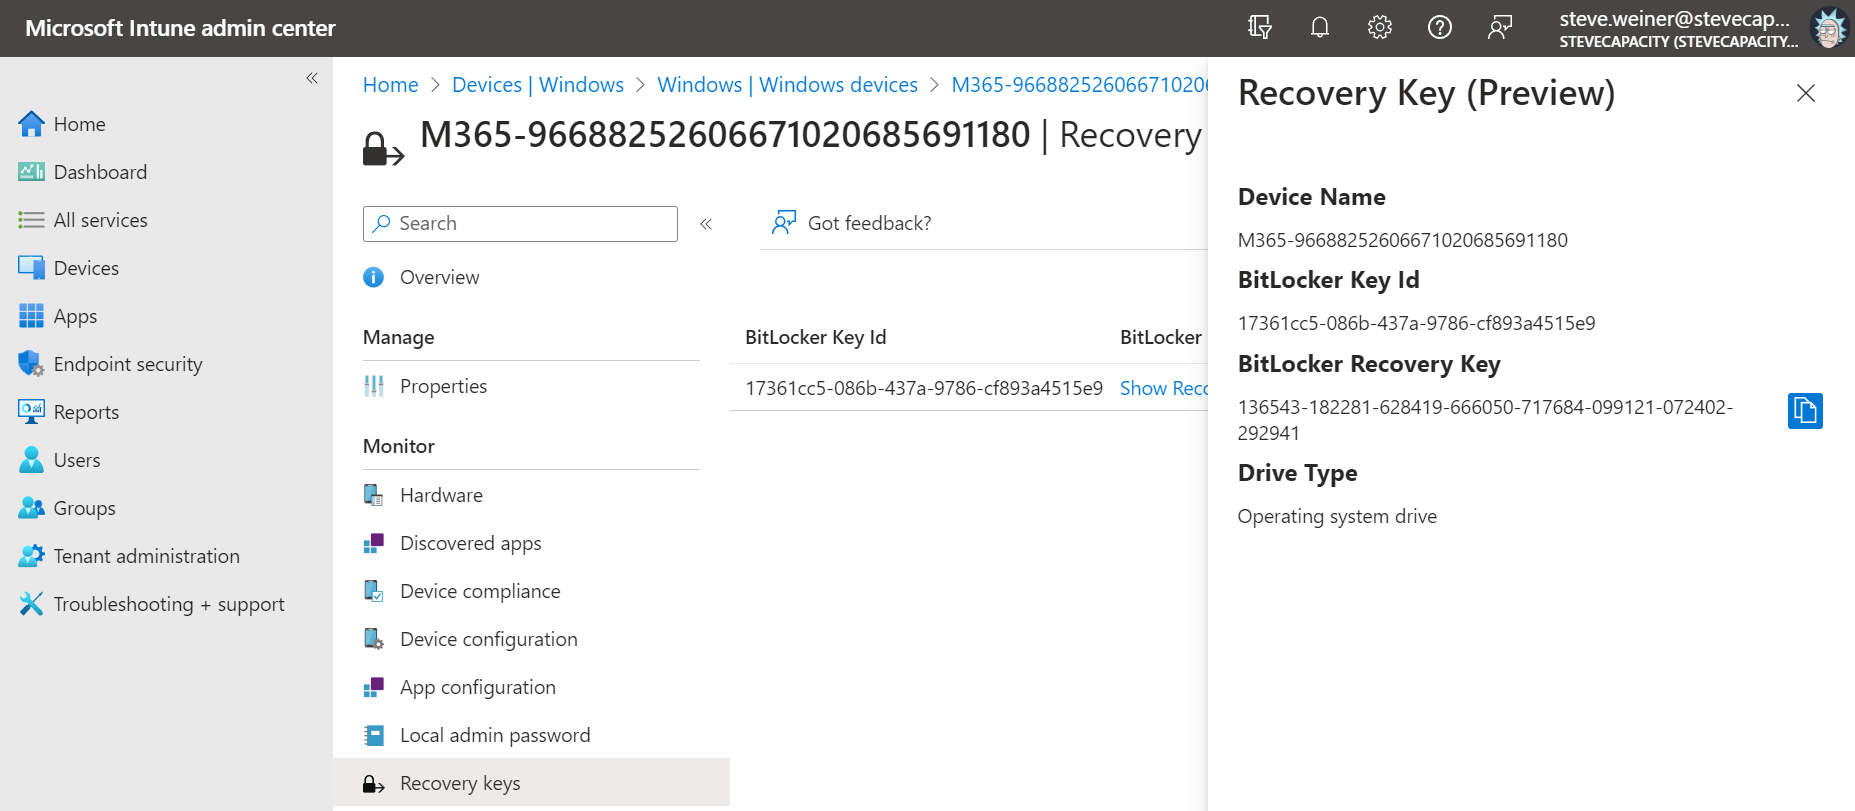This screenshot has width=1855, height=811.
Task: Open help question mark icon
Action: (x=1440, y=27)
